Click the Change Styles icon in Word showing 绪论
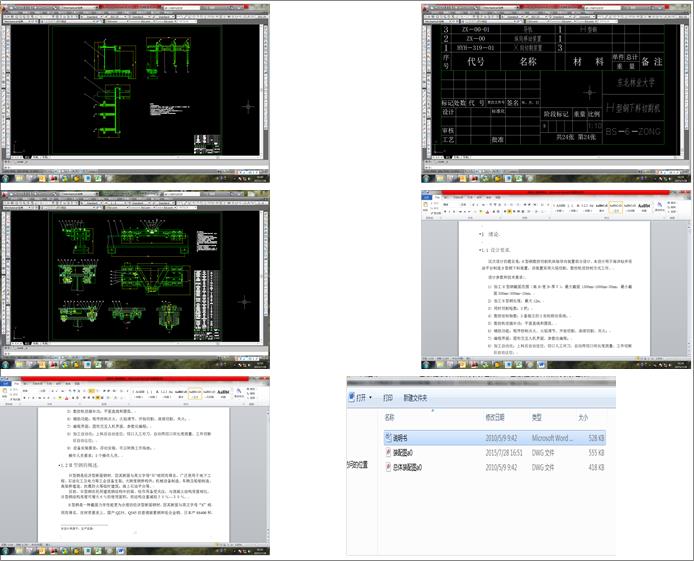The height and width of the screenshot is (561, 694). 659,207
